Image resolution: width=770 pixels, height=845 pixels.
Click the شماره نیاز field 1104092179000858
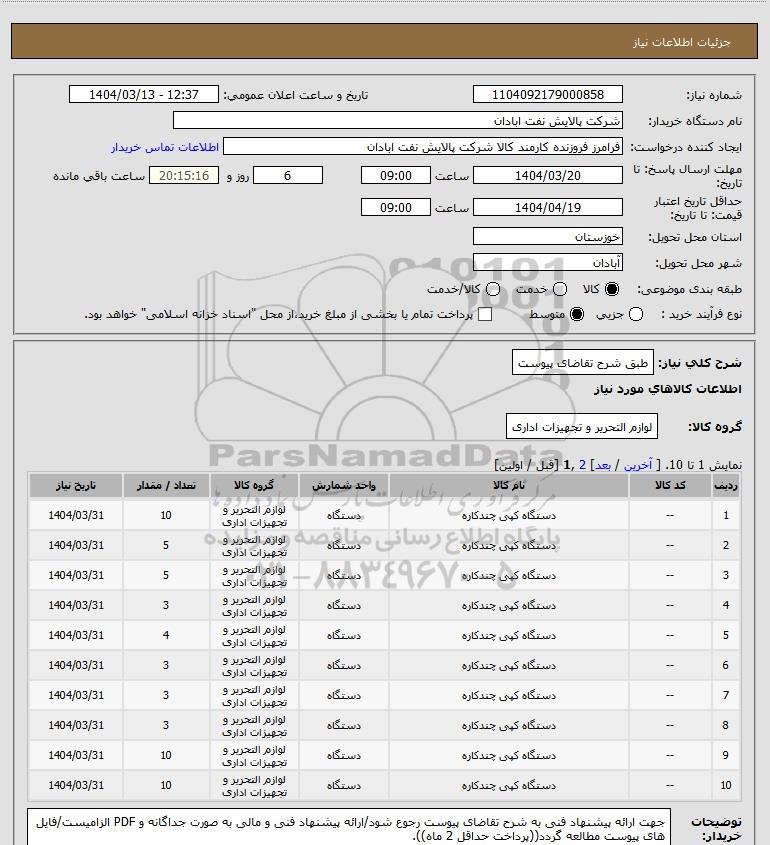pos(547,94)
